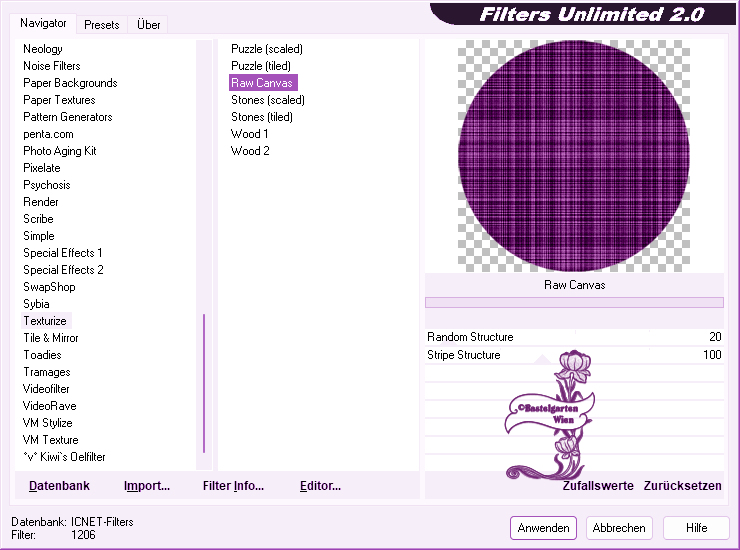The image size is (740, 550).
Task: Select Simple category
Action: pyautogui.click(x=39, y=236)
